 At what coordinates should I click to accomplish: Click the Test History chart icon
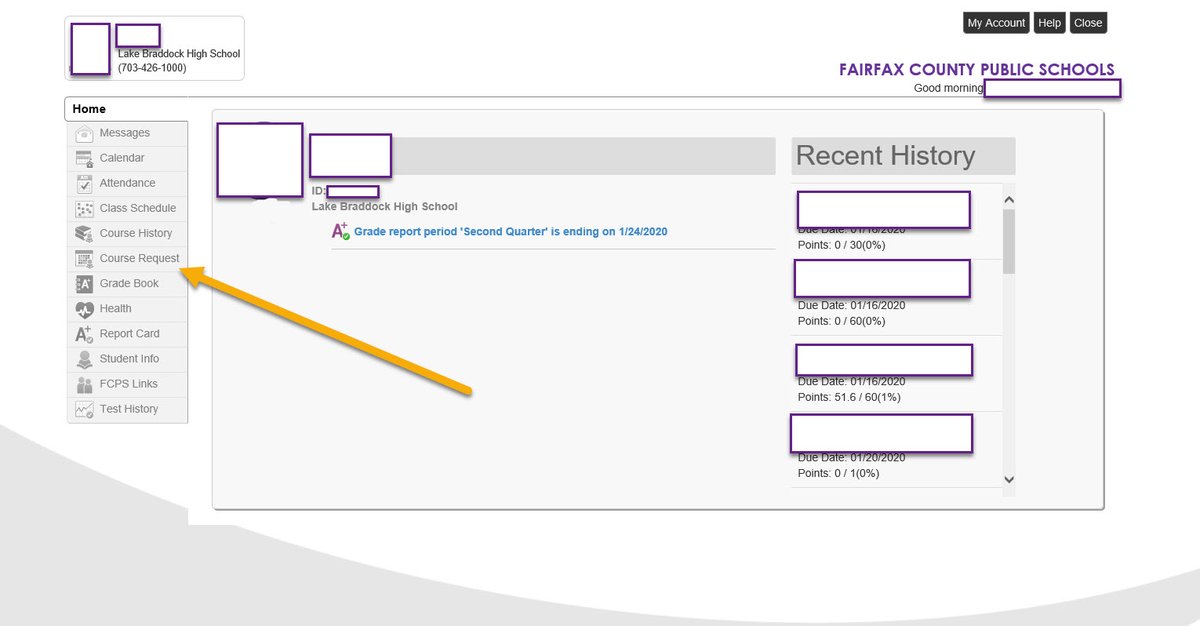[x=84, y=409]
